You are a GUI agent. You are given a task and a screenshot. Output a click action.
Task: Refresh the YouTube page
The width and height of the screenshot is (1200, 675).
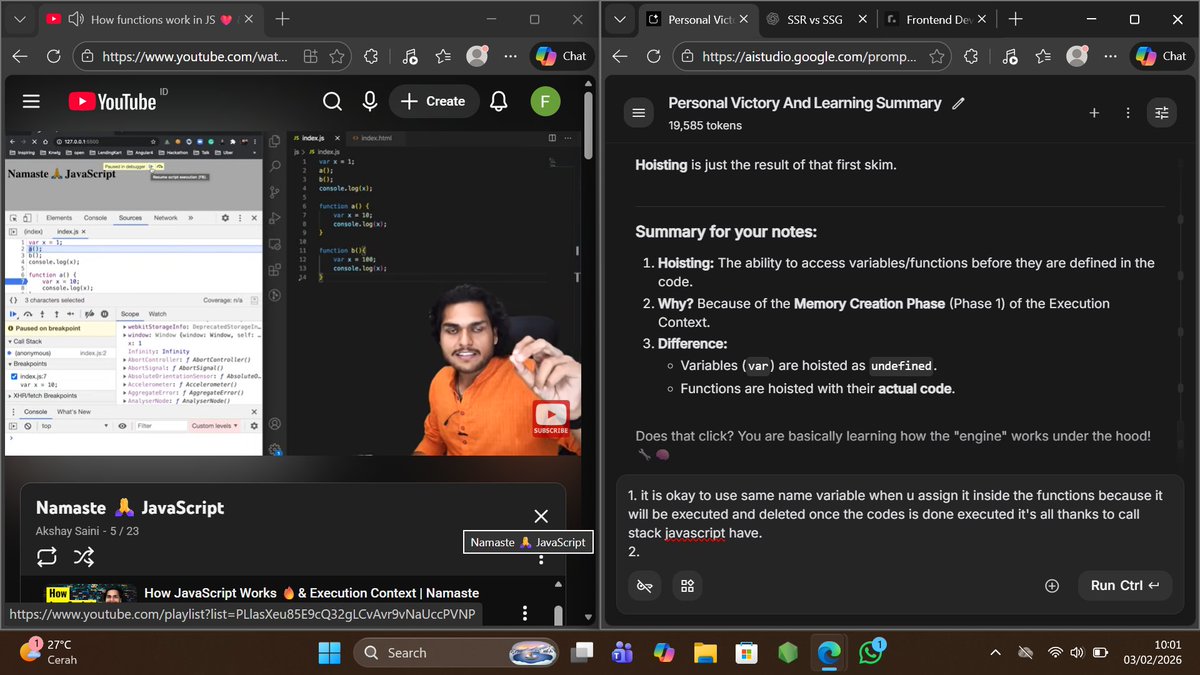[x=54, y=57]
